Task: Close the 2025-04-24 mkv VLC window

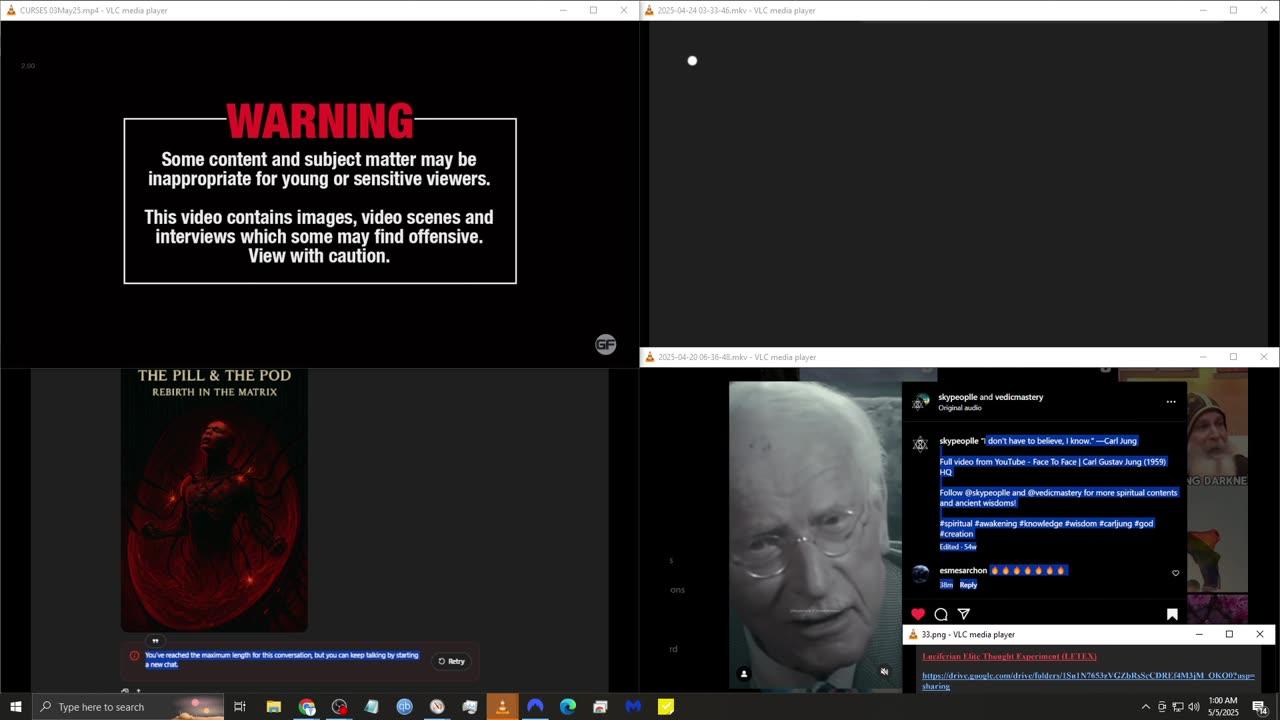Action: [1263, 10]
